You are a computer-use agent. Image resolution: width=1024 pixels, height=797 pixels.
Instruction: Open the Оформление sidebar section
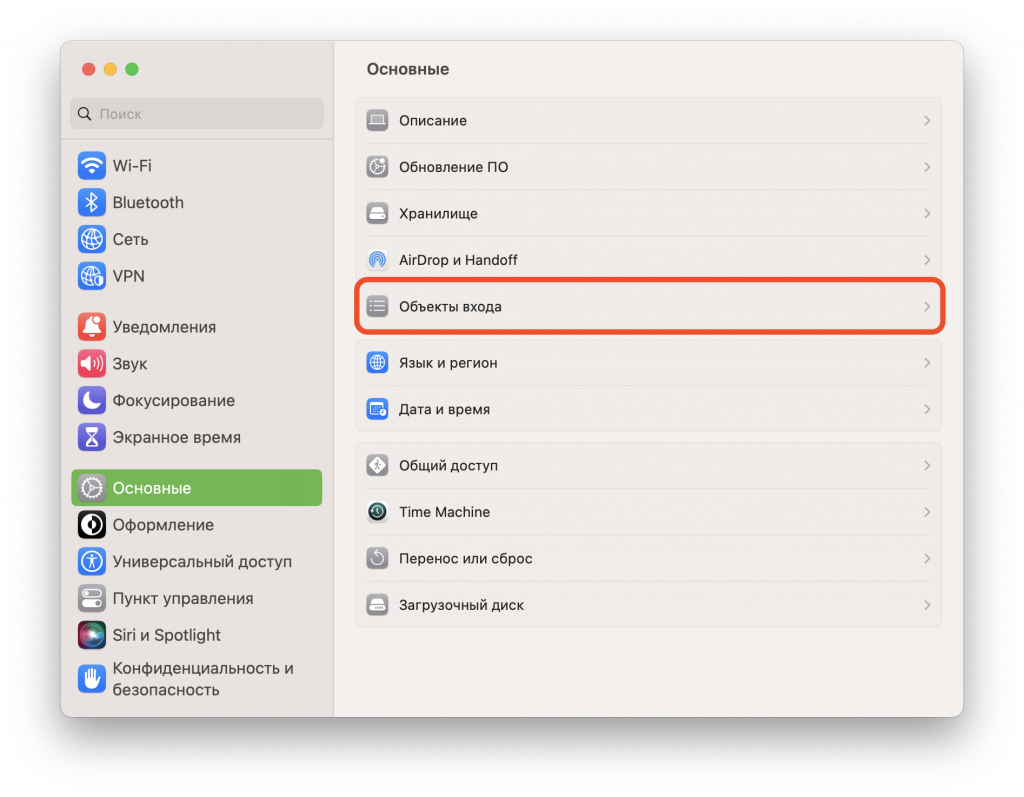coord(163,525)
